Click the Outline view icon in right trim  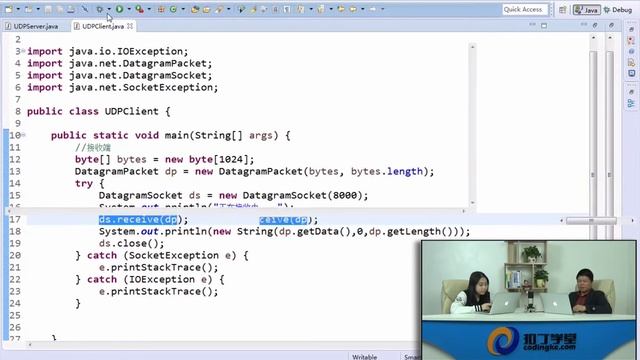coord(631,103)
